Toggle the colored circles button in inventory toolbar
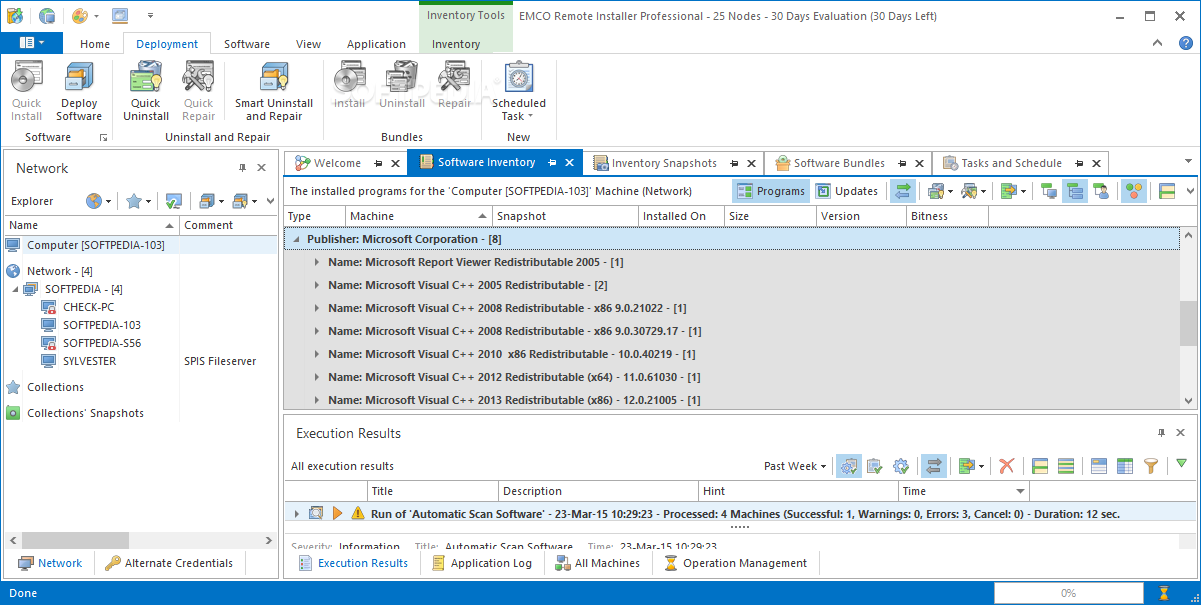 point(1133,191)
